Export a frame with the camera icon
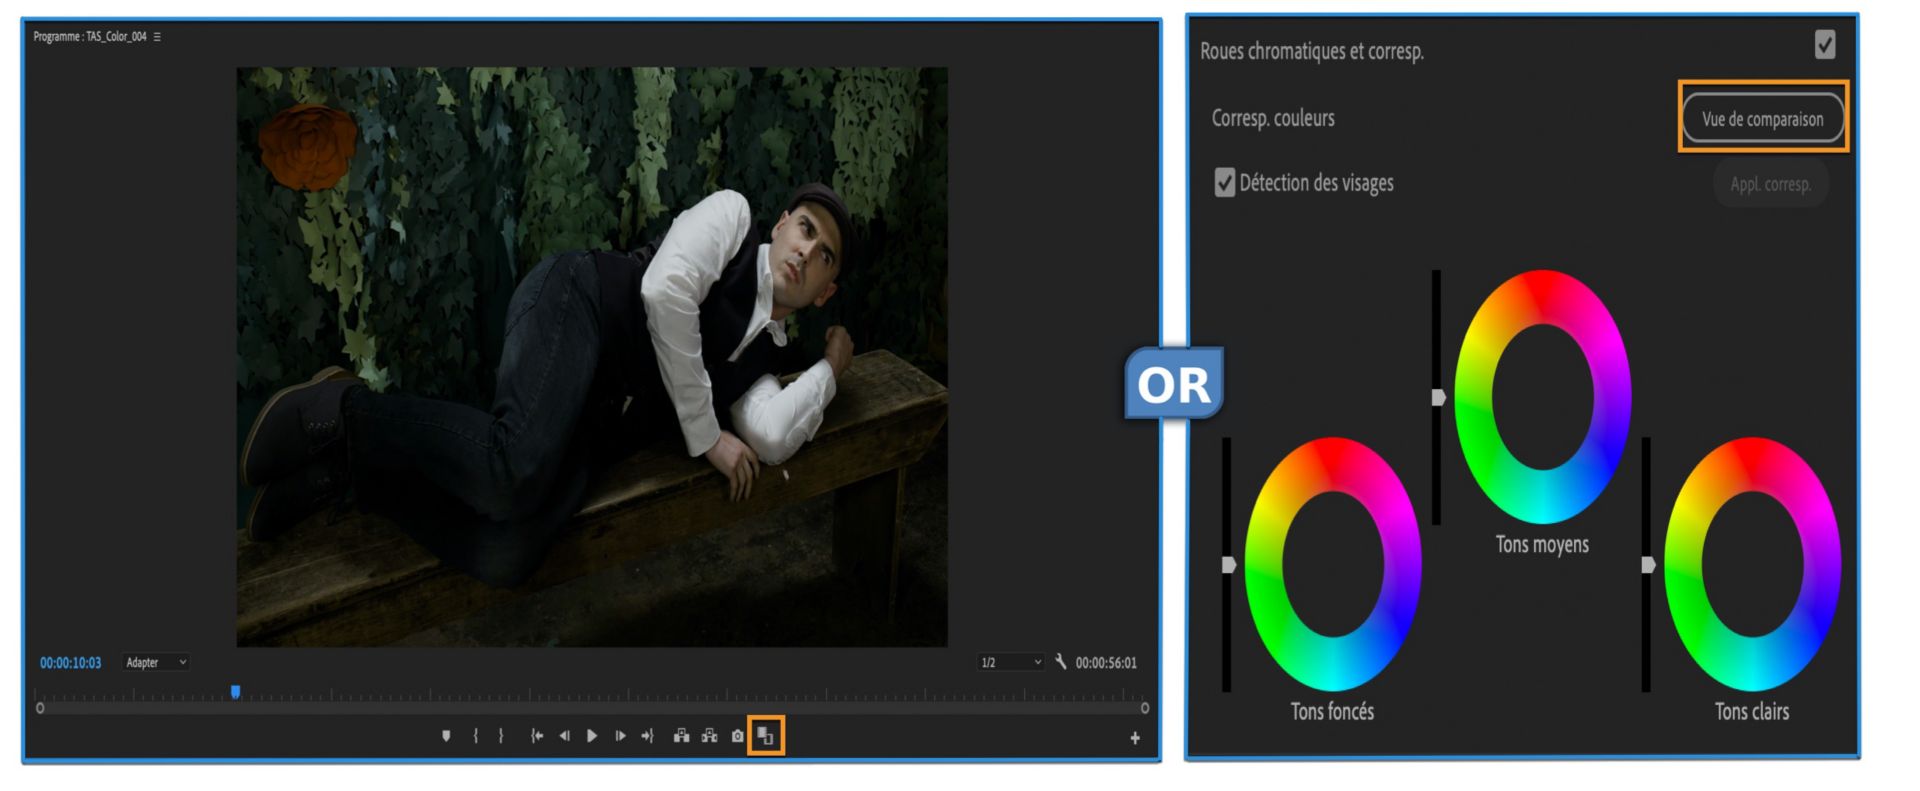 738,736
